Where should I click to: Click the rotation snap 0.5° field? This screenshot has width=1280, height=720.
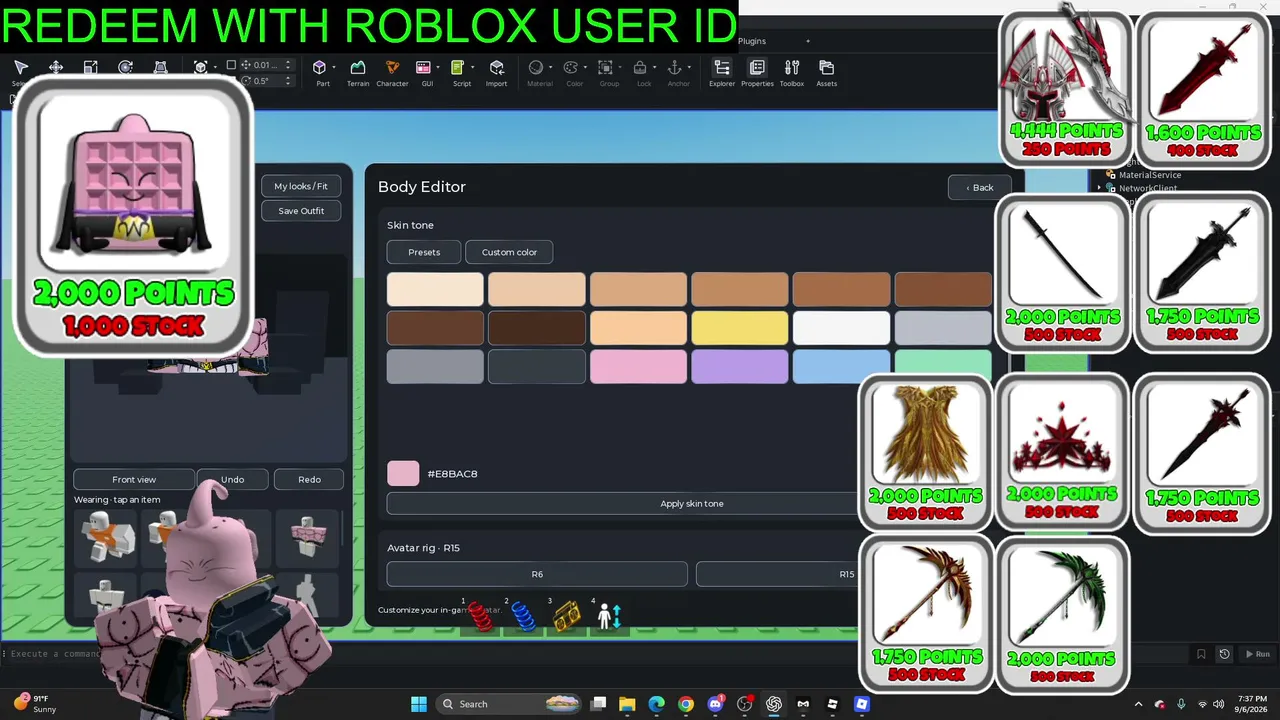268,81
